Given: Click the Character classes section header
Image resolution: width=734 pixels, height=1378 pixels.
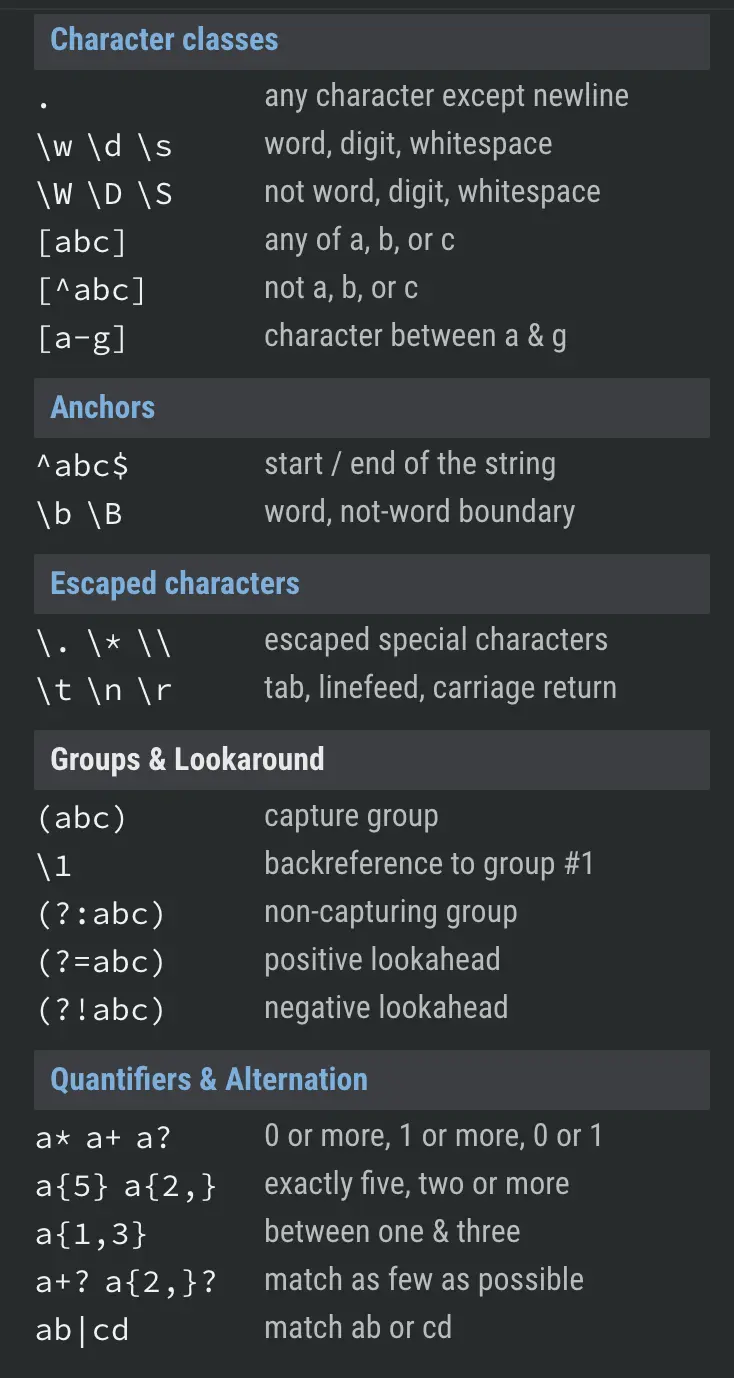Looking at the screenshot, I should [x=372, y=40].
